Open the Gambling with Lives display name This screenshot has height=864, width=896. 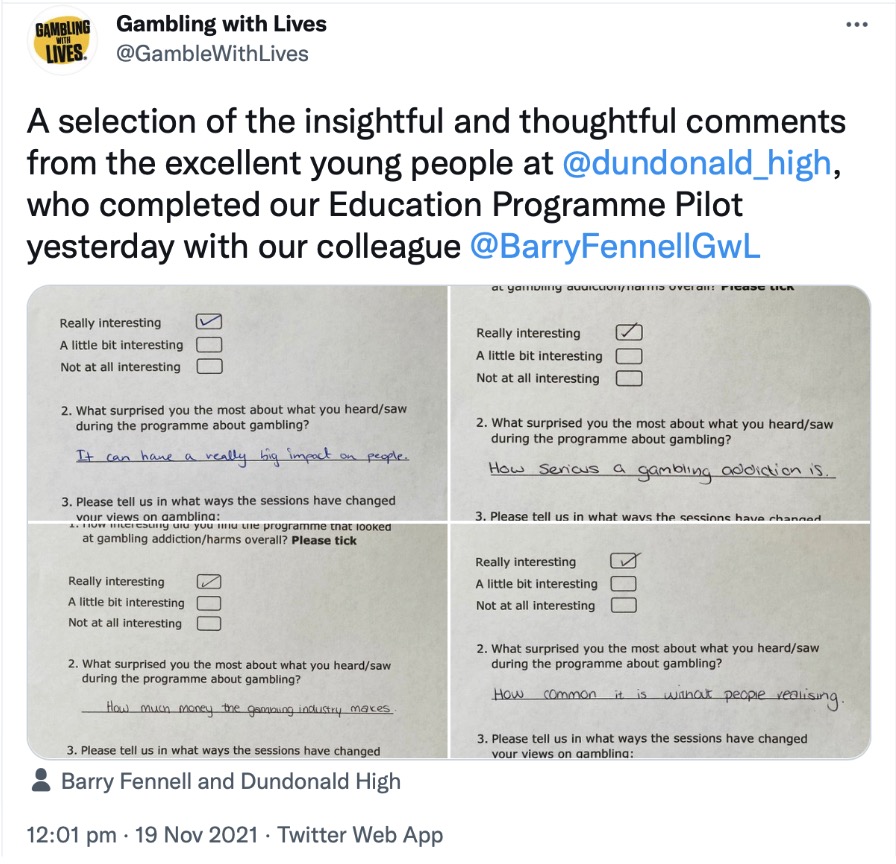[x=222, y=23]
